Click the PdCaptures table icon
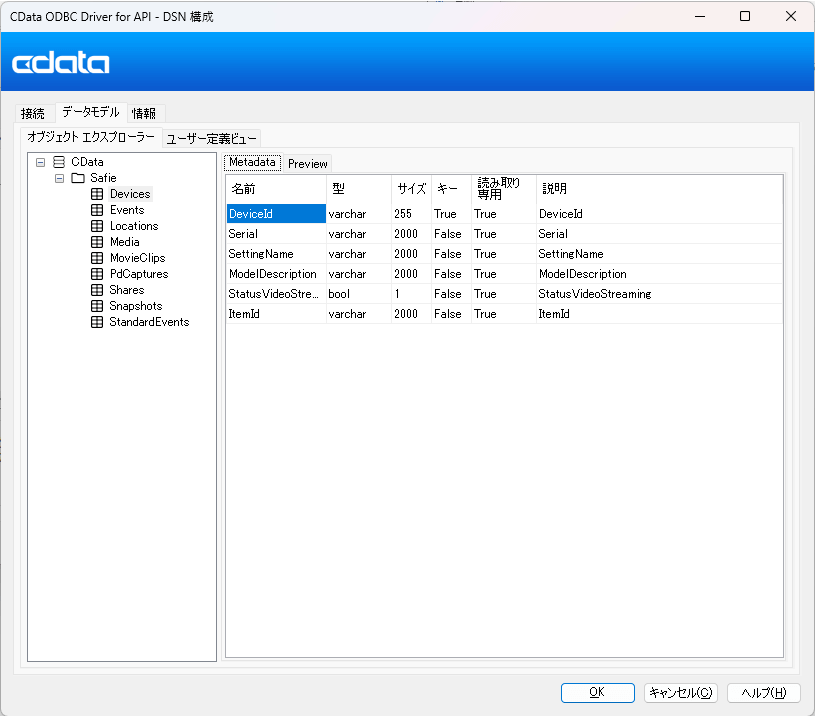Screen dimensions: 815x716 coord(97,274)
